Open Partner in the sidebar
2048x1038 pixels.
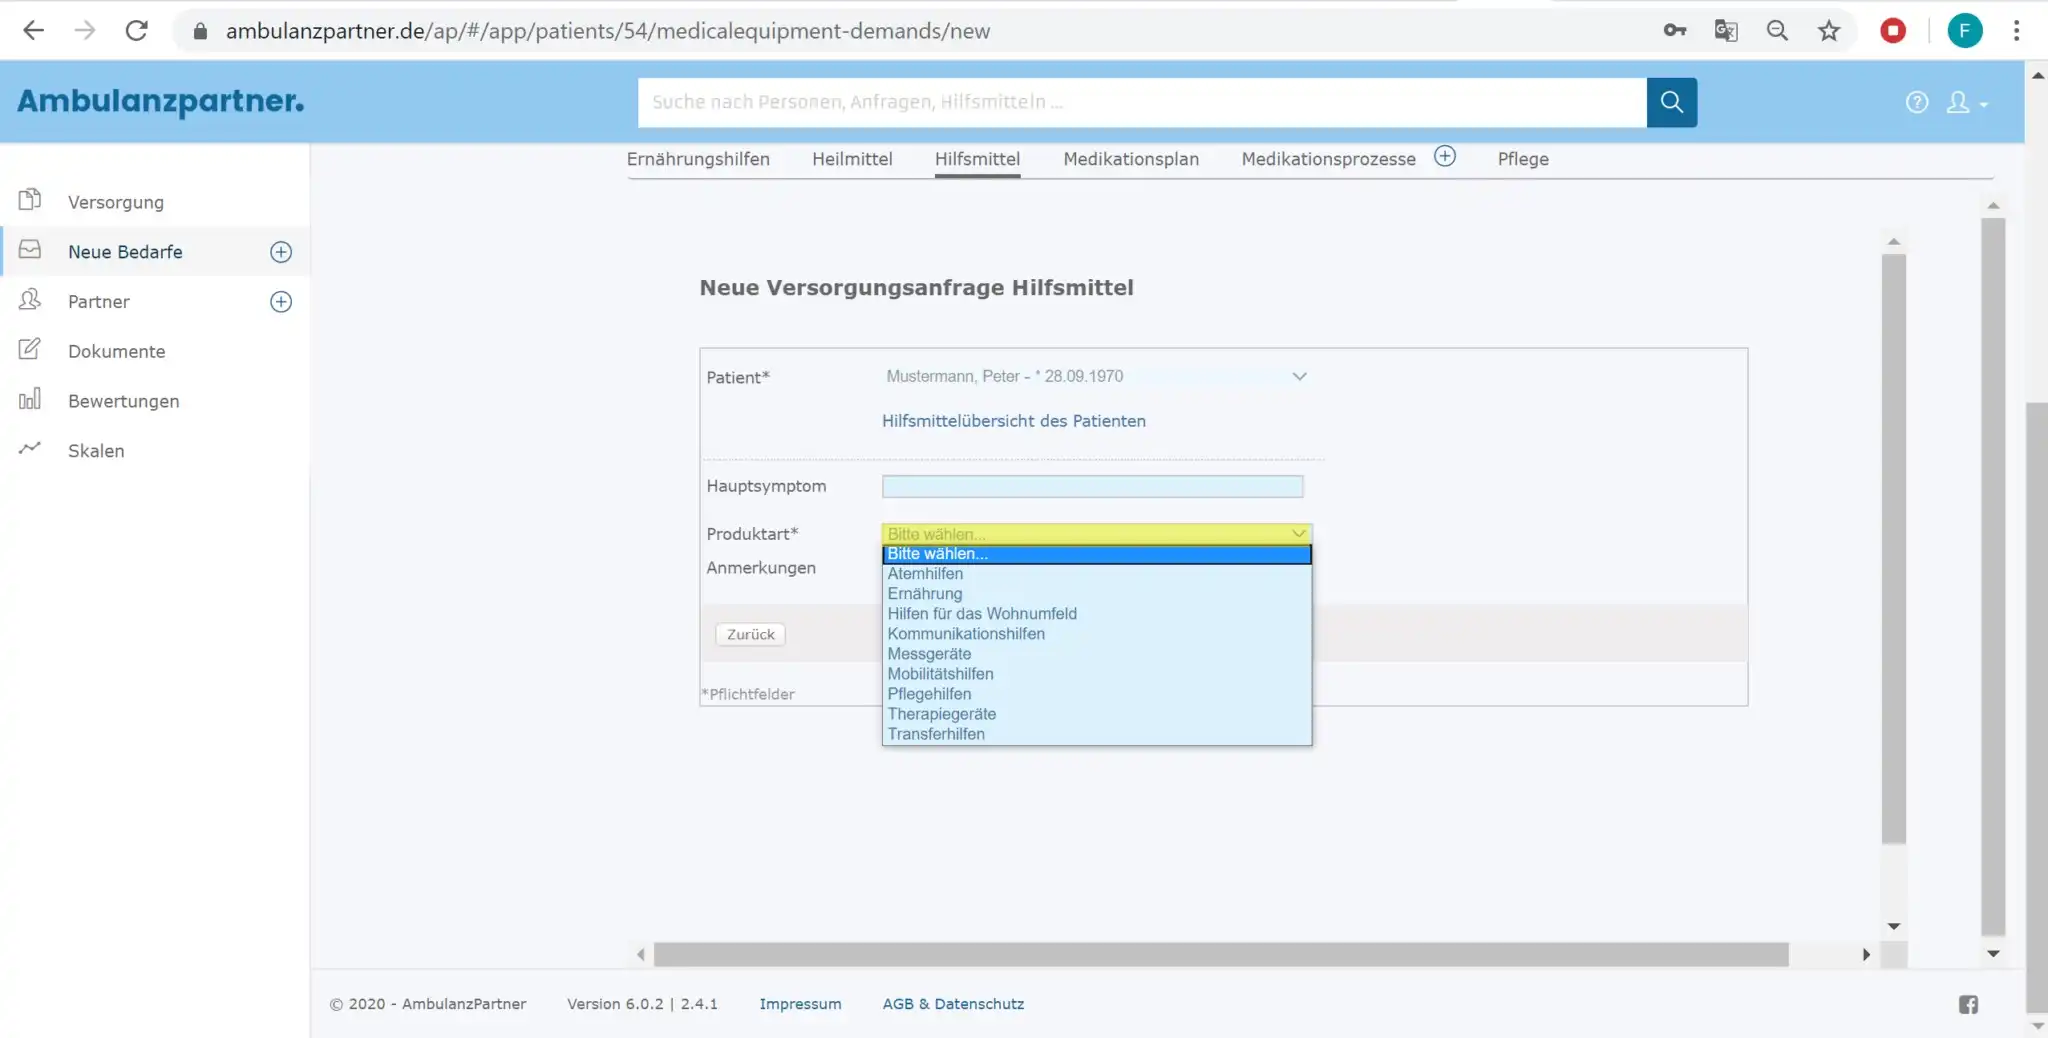pyautogui.click(x=99, y=302)
